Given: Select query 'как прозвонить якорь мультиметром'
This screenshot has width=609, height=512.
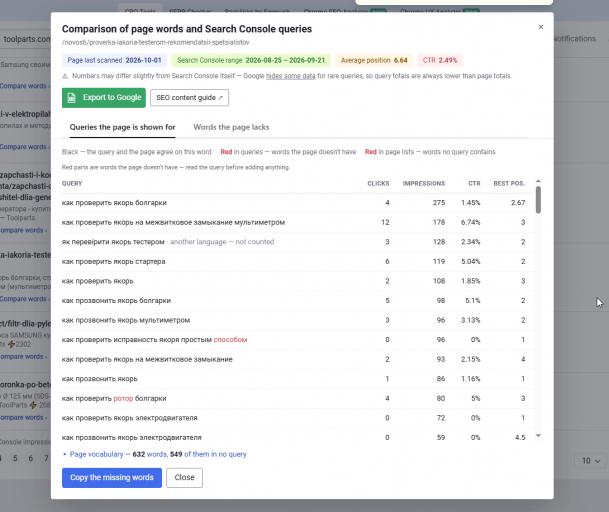Looking at the screenshot, I should pyautogui.click(x=126, y=320).
